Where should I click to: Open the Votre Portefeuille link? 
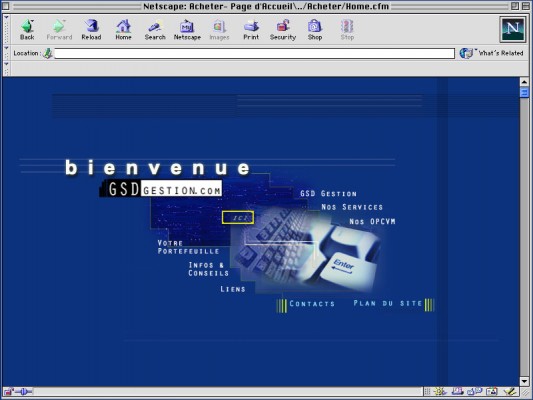coord(188,247)
